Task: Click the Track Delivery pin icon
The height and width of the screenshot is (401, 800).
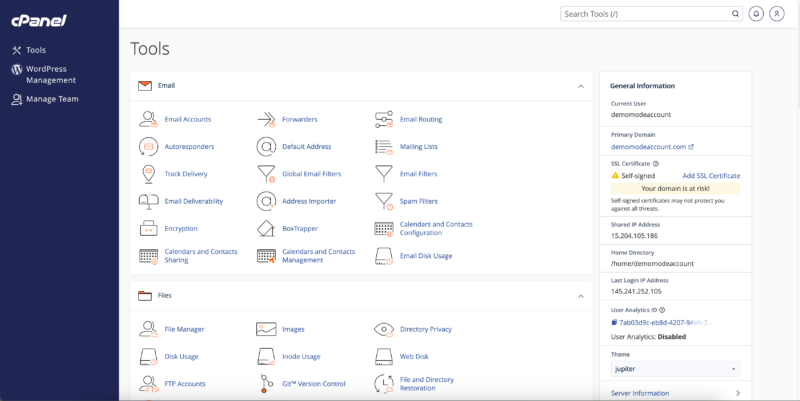Action: pyautogui.click(x=148, y=174)
